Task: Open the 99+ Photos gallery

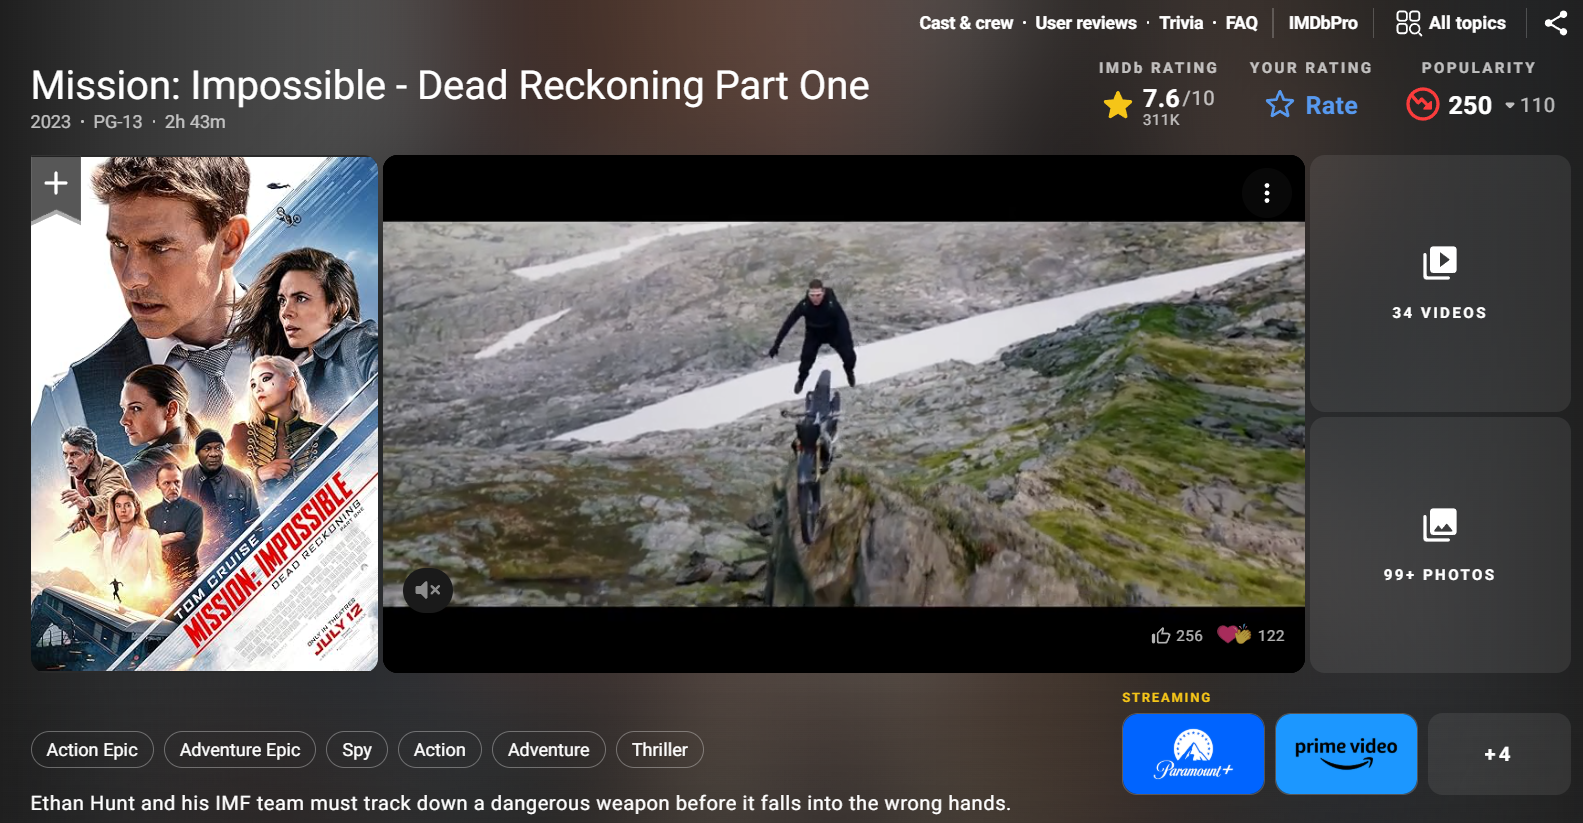Action: pyautogui.click(x=1439, y=545)
